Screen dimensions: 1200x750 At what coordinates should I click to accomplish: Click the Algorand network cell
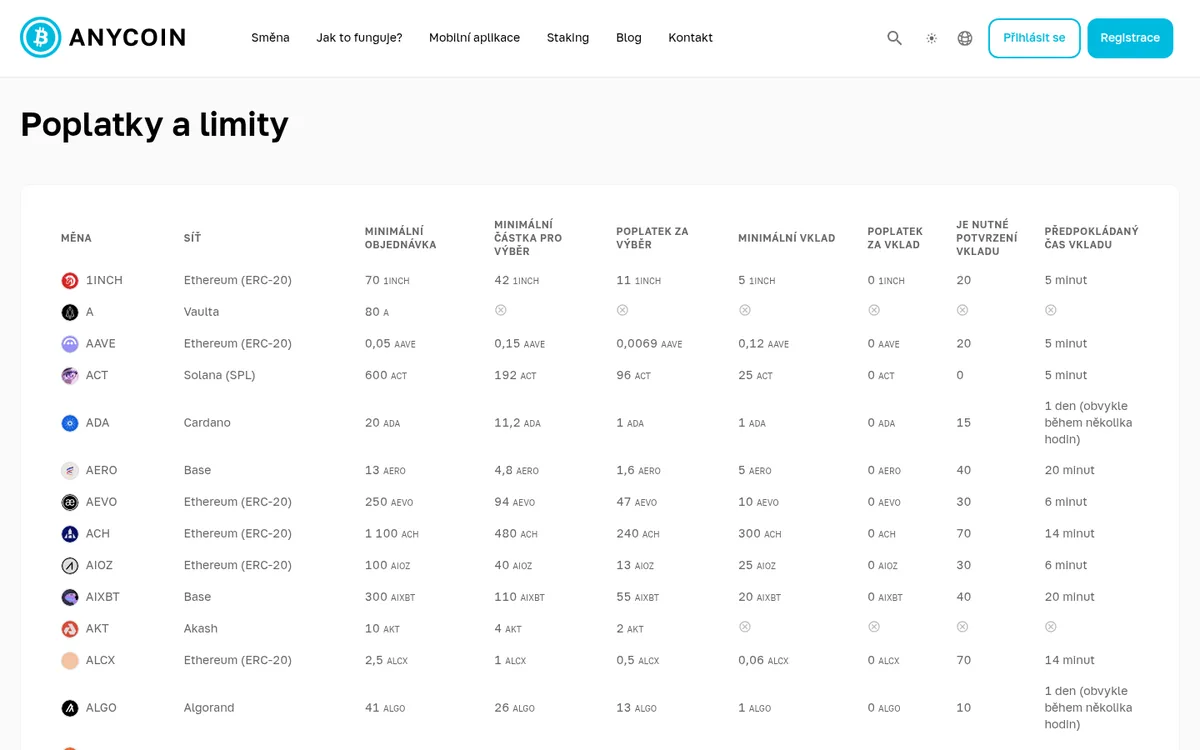(209, 708)
